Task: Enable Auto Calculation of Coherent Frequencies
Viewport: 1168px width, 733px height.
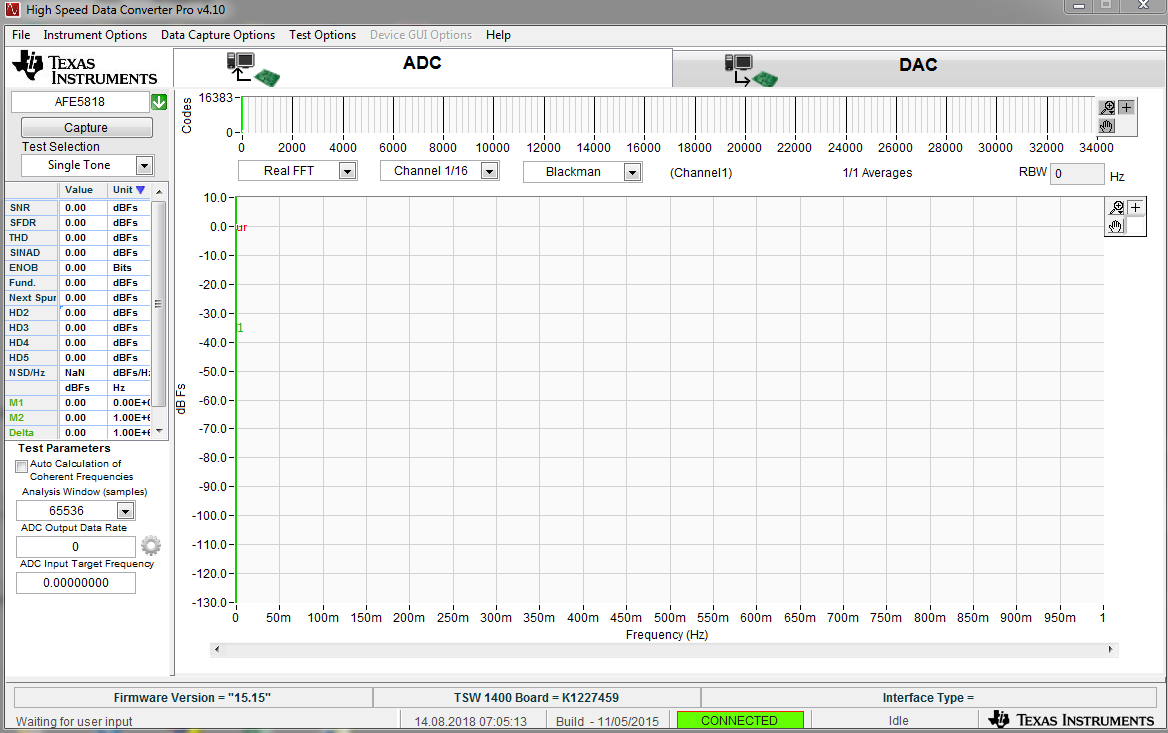Action: (x=22, y=466)
